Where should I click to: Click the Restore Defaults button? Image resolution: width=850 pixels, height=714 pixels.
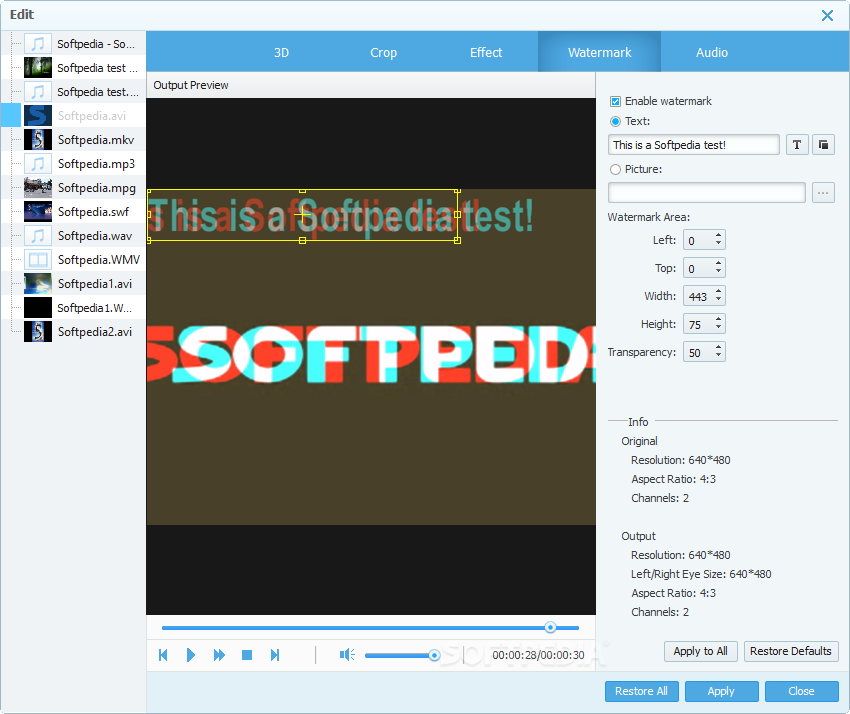[x=791, y=651]
